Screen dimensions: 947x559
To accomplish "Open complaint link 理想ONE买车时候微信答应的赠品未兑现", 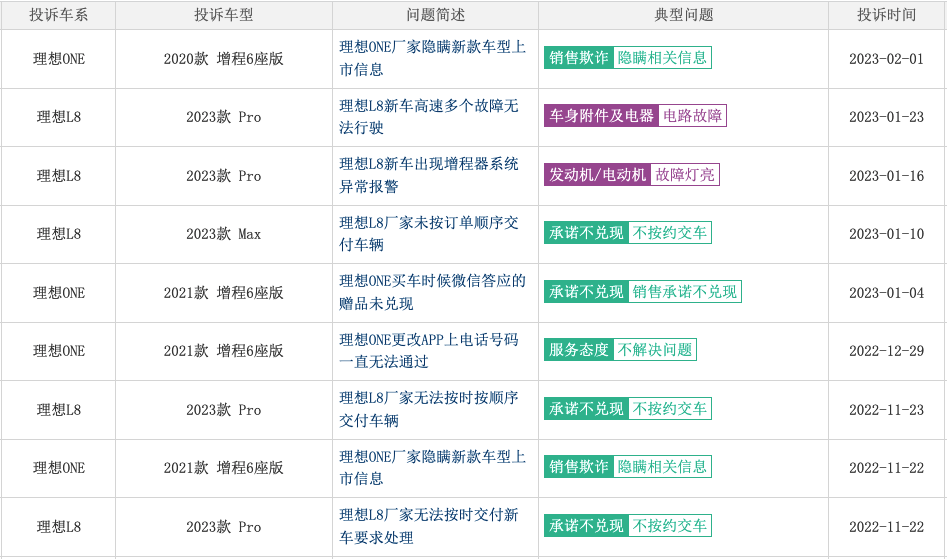I will pyautogui.click(x=432, y=292).
